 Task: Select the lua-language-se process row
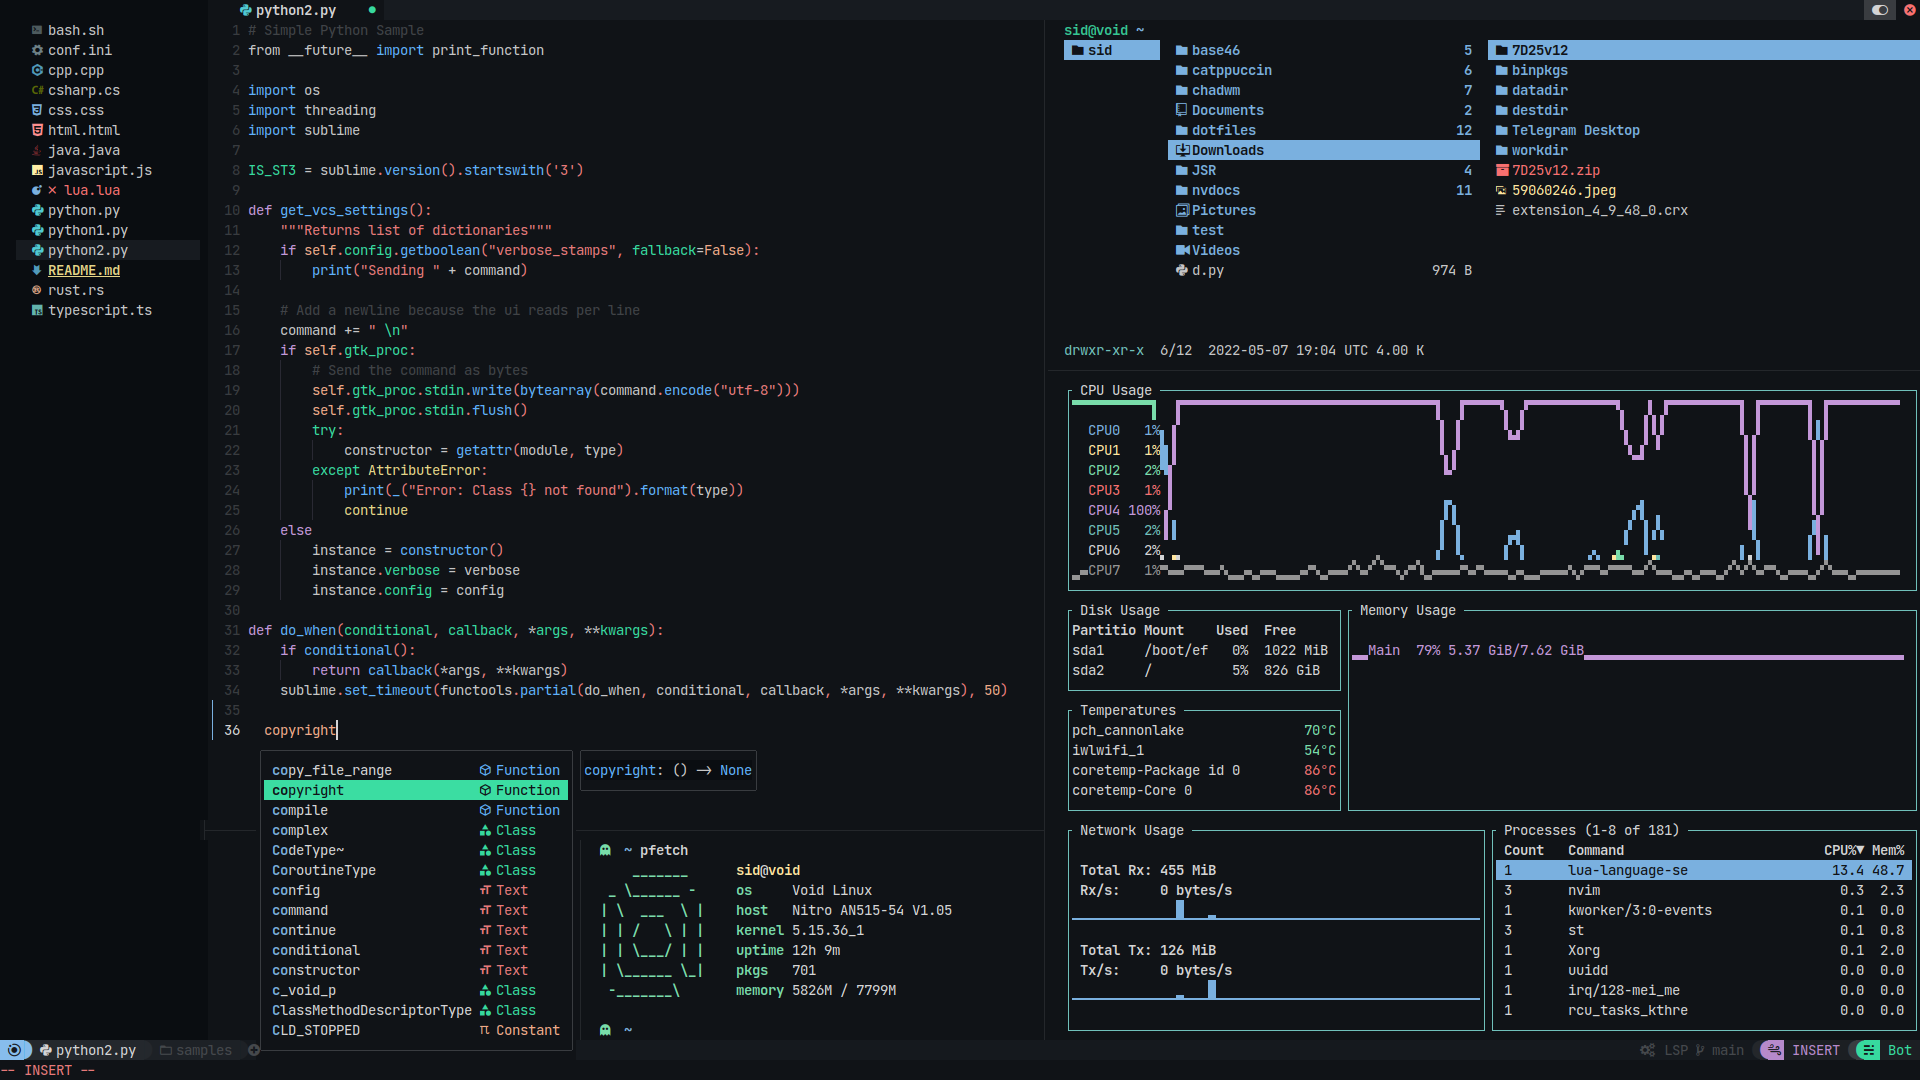tap(1627, 870)
